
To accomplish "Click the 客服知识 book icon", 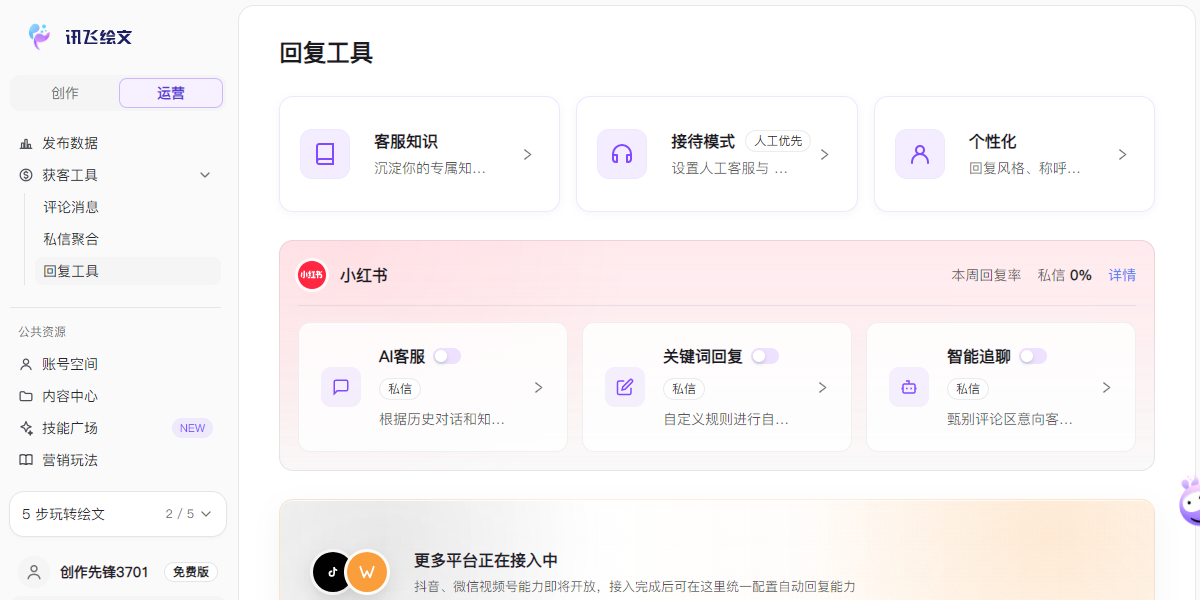I will point(325,154).
